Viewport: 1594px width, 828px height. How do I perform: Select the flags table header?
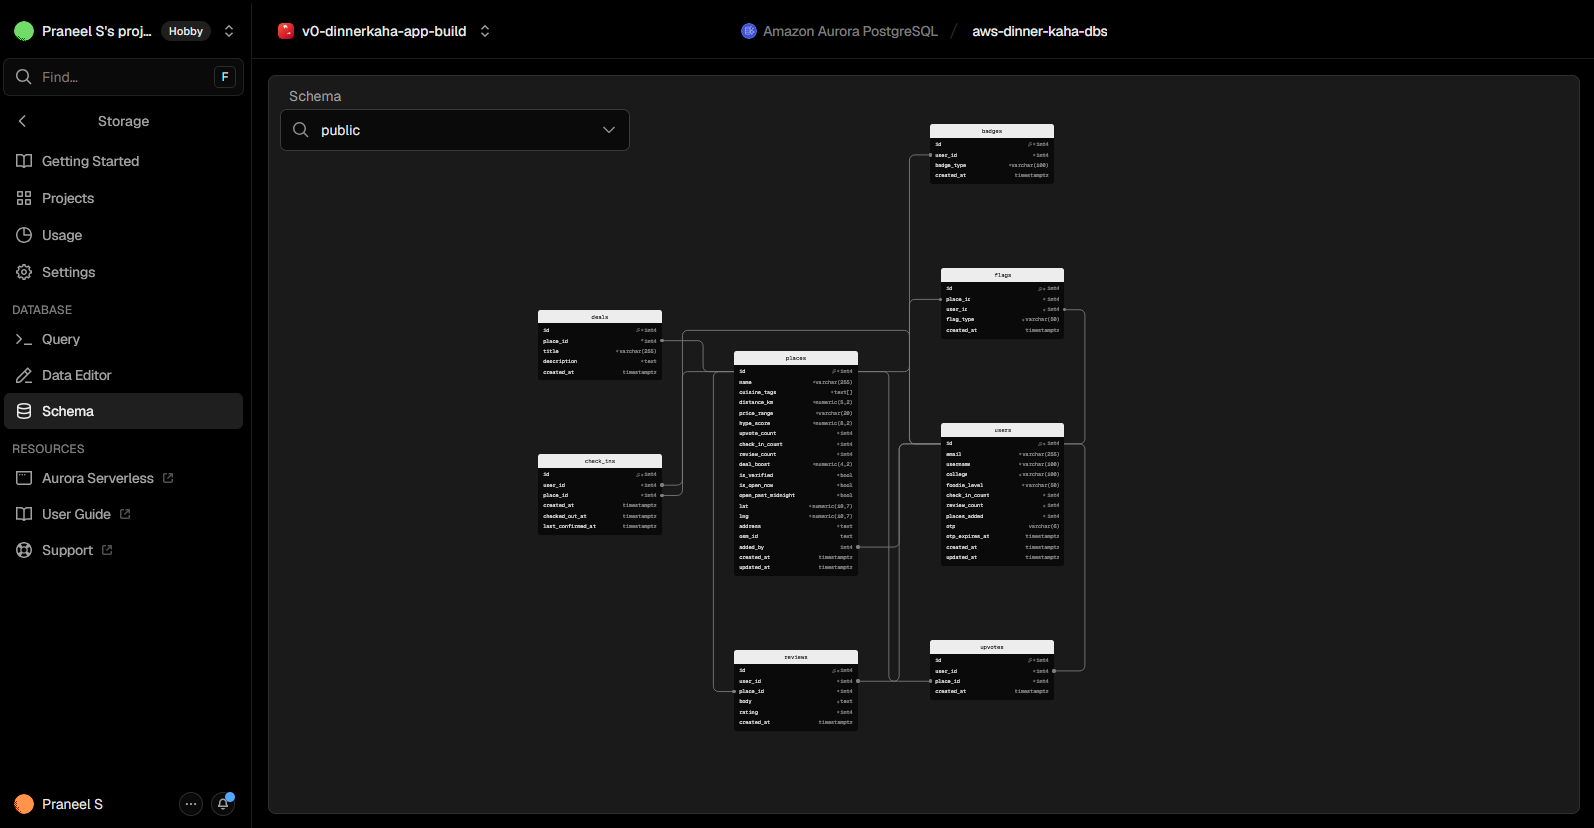click(x=1003, y=275)
